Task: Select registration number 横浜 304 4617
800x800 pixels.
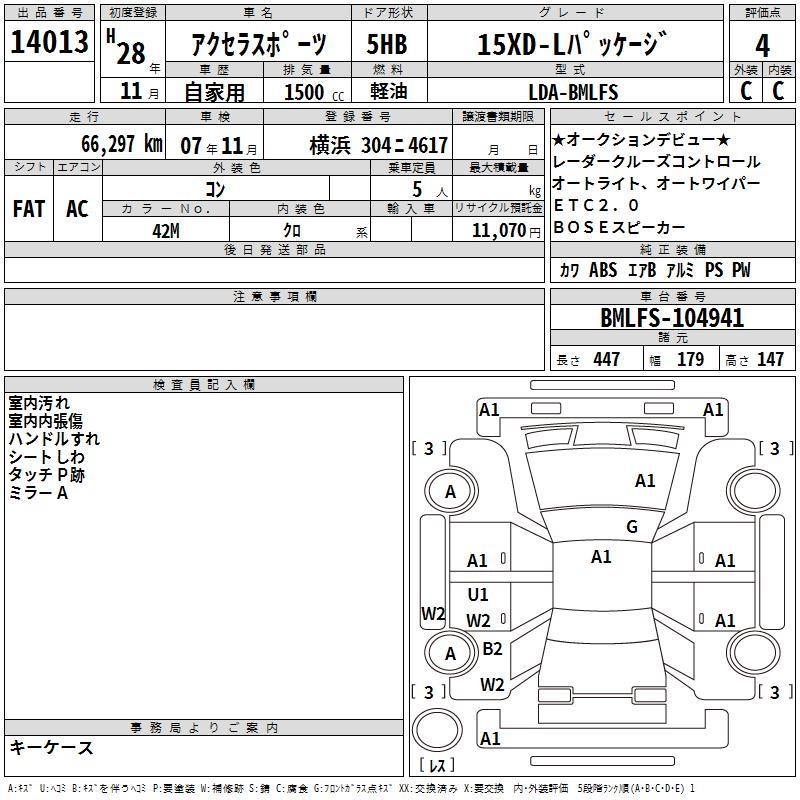Action: click(x=379, y=146)
